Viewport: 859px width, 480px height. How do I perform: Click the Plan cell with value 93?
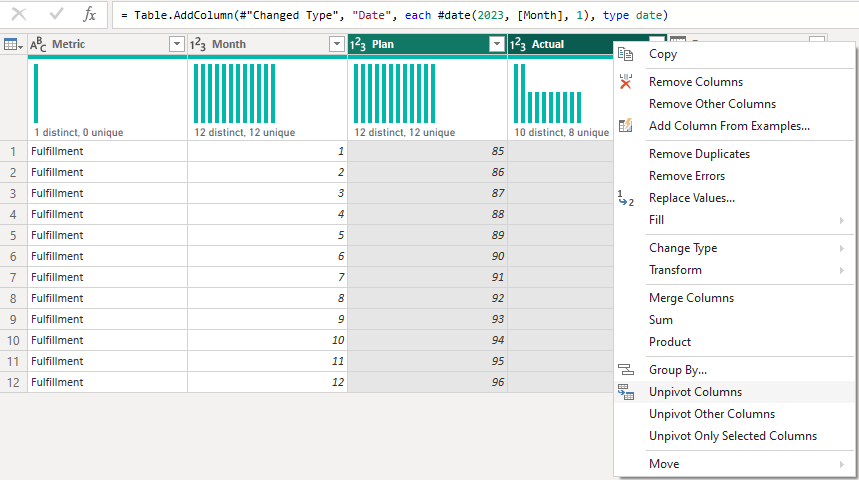[x=427, y=319]
